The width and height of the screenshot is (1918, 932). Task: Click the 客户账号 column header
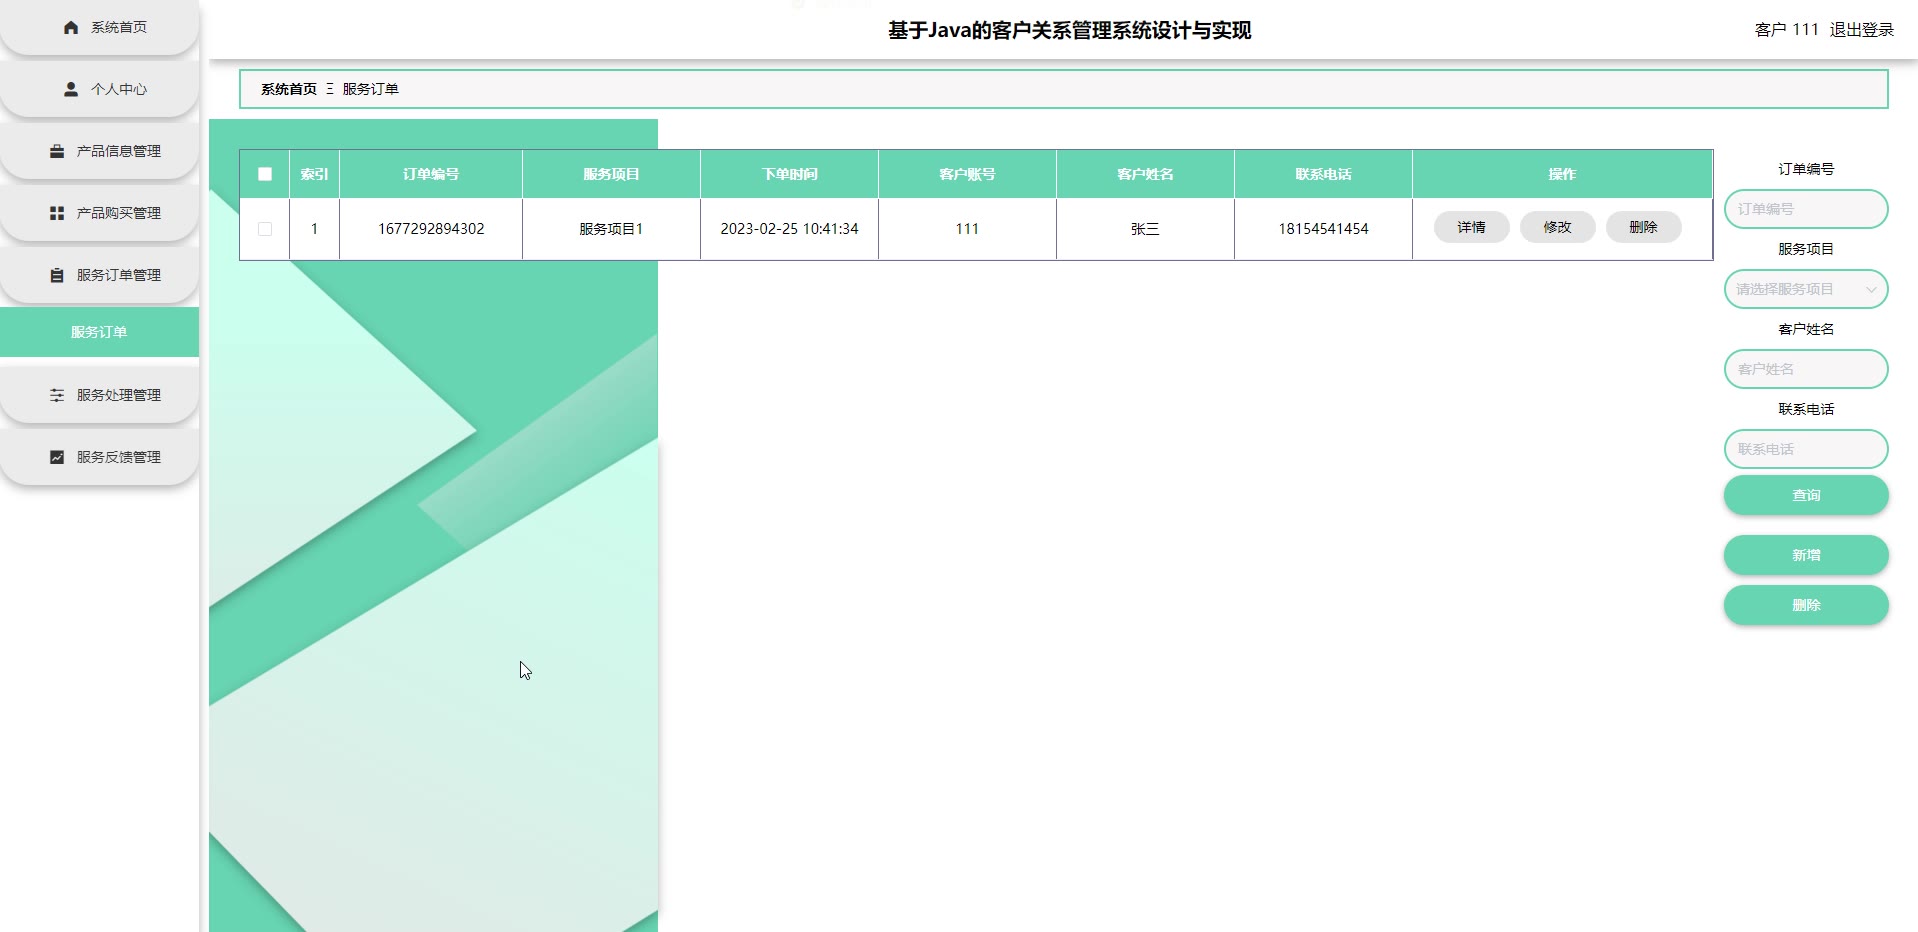click(x=967, y=174)
